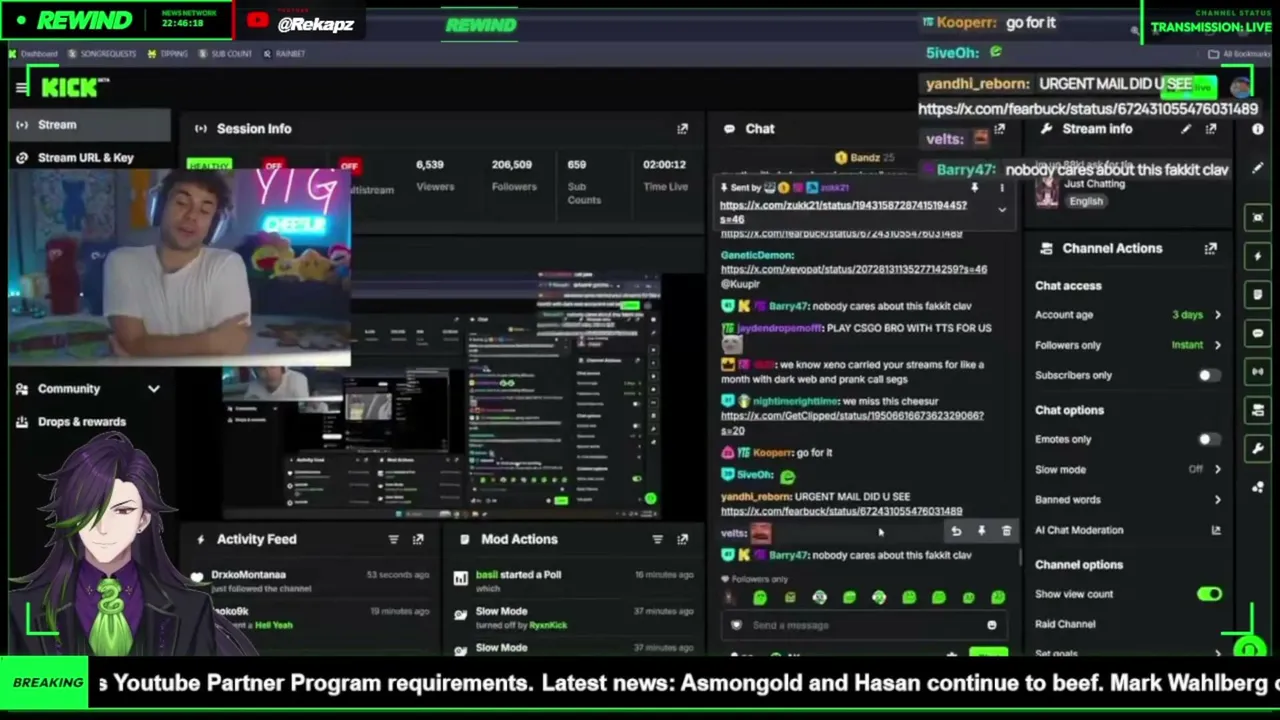Toggle Emotes only chat mode

[x=1209, y=439]
